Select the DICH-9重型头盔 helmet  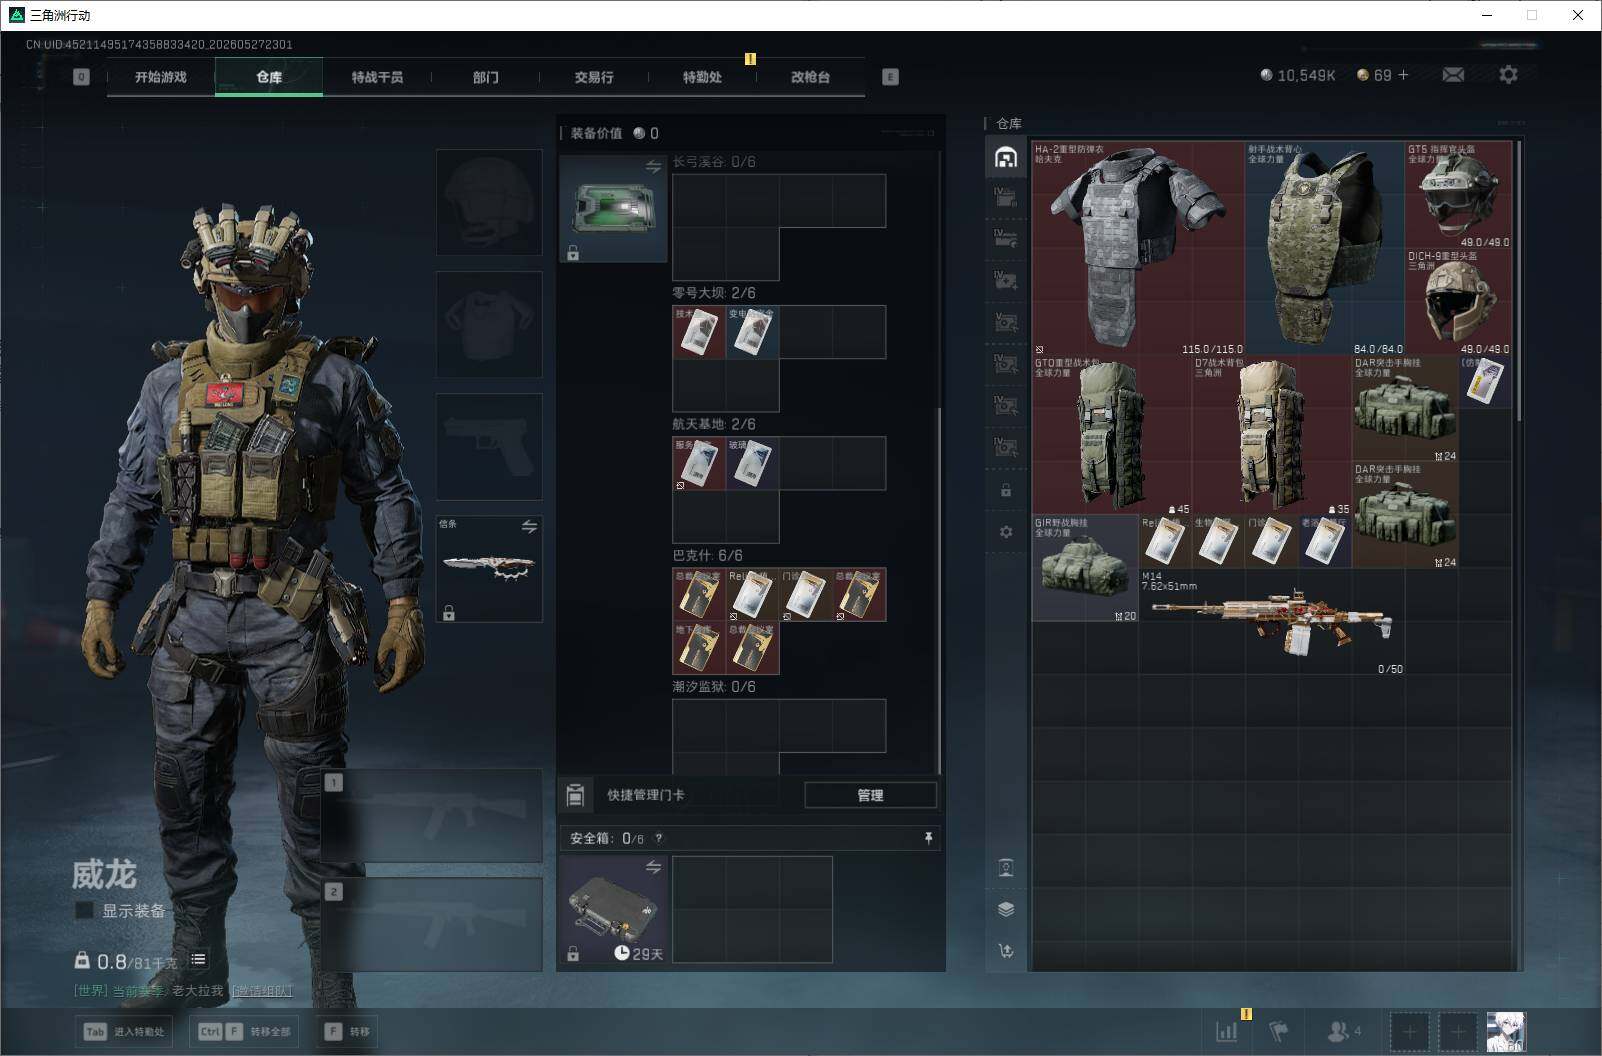pyautogui.click(x=1458, y=302)
